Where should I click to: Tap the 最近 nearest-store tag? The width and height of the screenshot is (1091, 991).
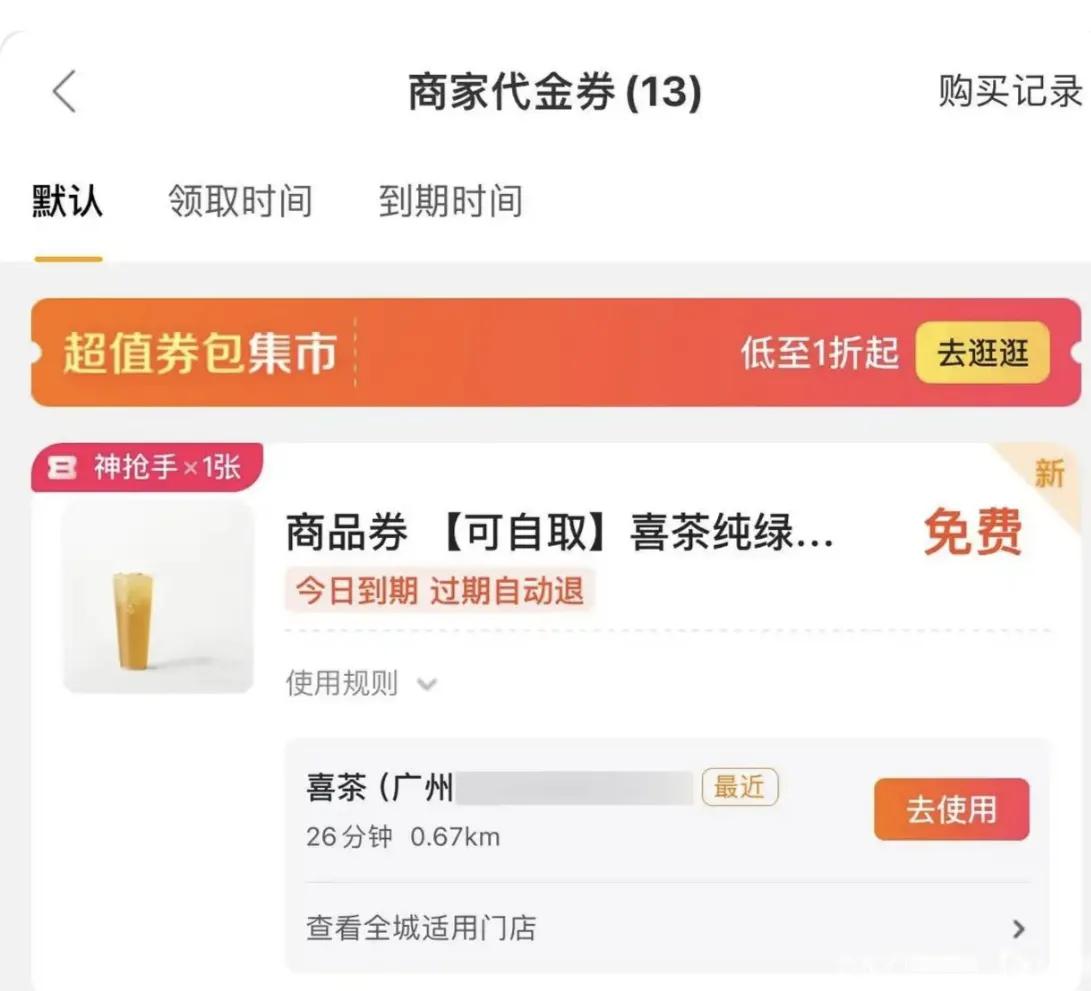740,788
